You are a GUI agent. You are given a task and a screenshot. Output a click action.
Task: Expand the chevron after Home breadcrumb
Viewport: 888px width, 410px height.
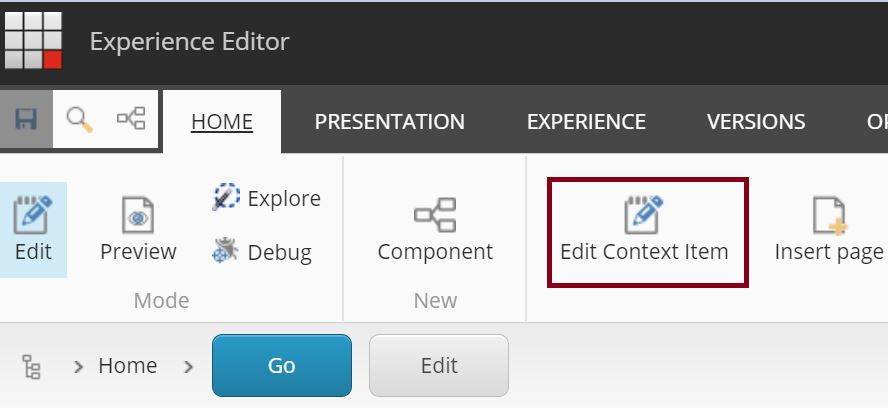click(x=188, y=366)
